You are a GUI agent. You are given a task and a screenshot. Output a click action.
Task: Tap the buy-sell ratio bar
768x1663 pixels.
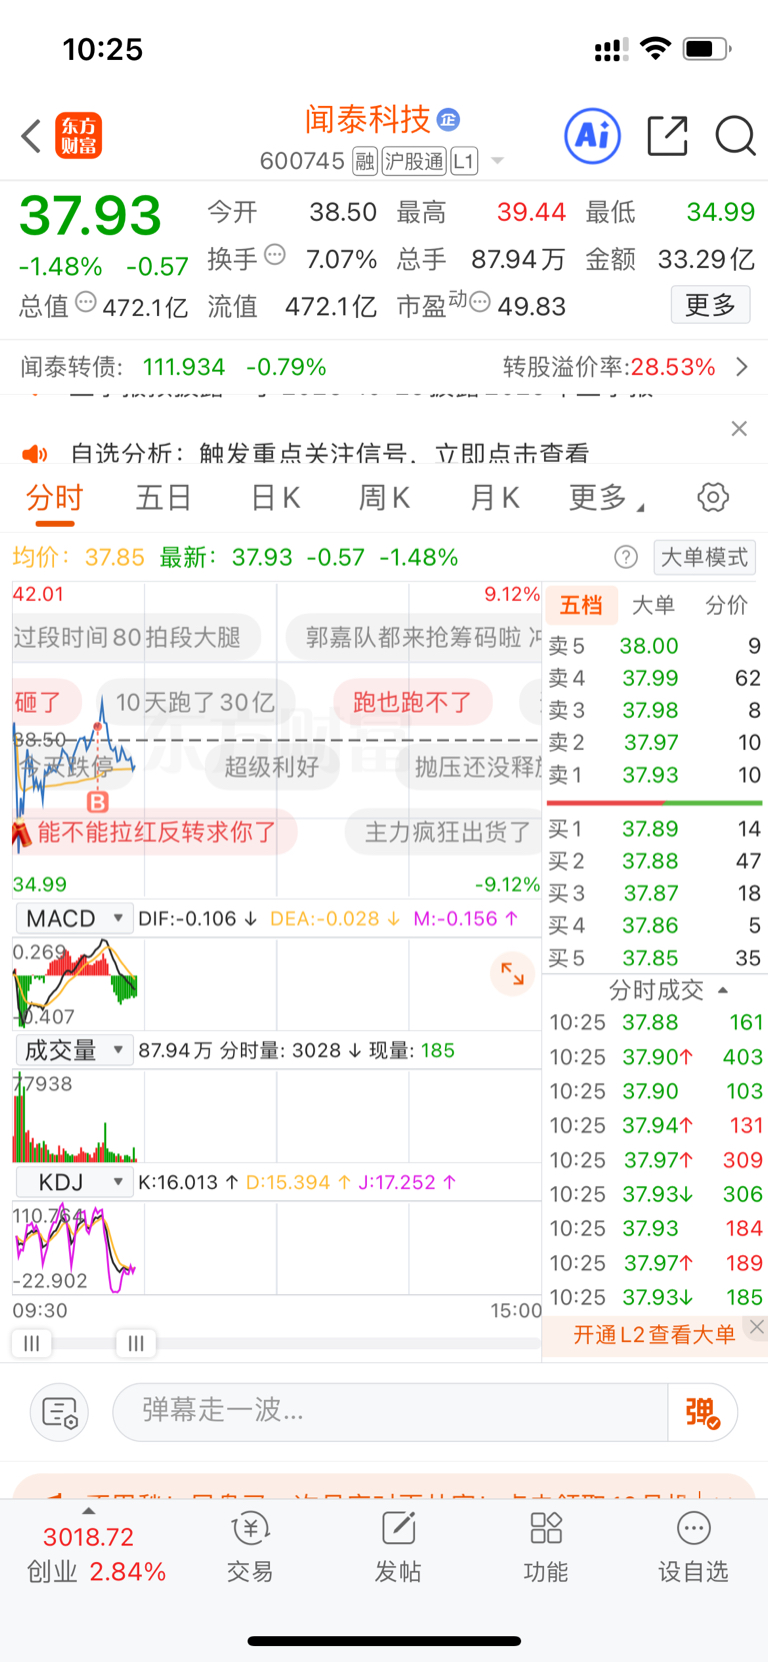coord(654,802)
